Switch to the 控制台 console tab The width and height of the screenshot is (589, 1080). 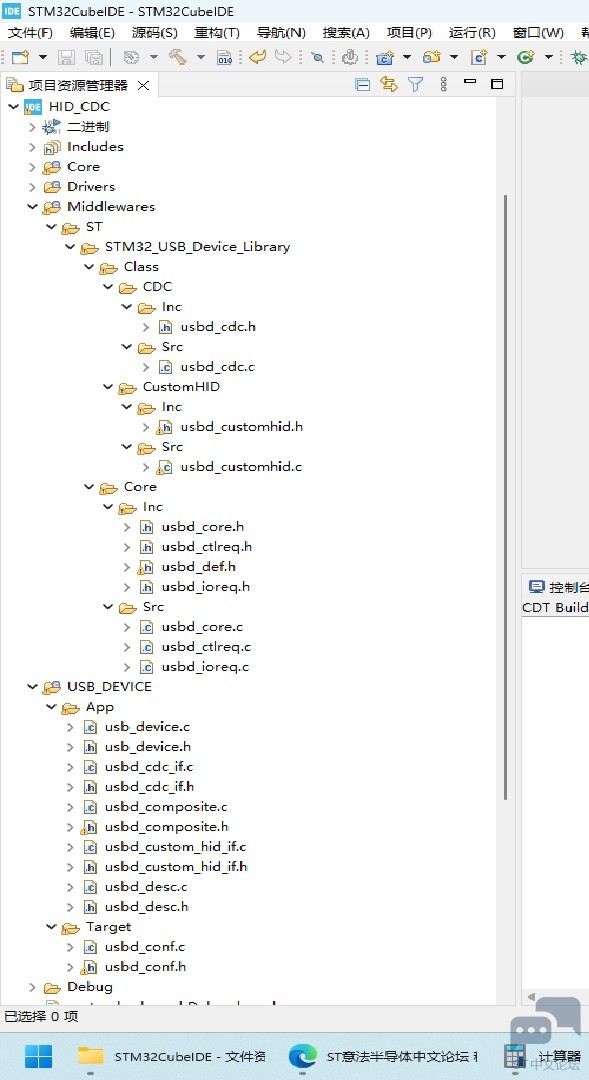click(x=559, y=588)
